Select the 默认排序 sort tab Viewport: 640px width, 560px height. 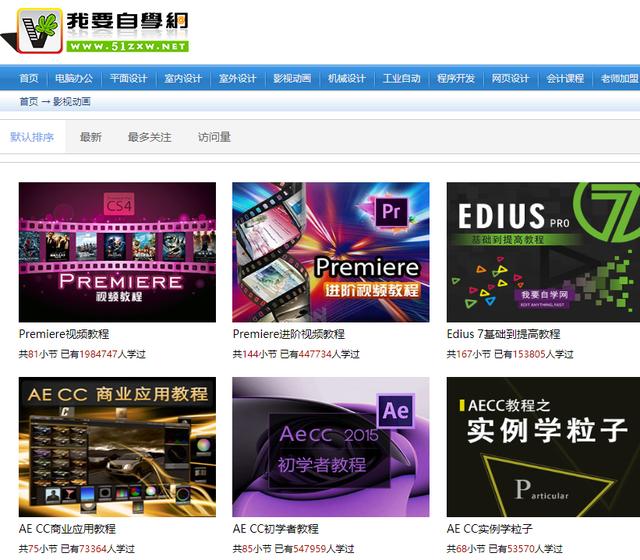point(32,137)
